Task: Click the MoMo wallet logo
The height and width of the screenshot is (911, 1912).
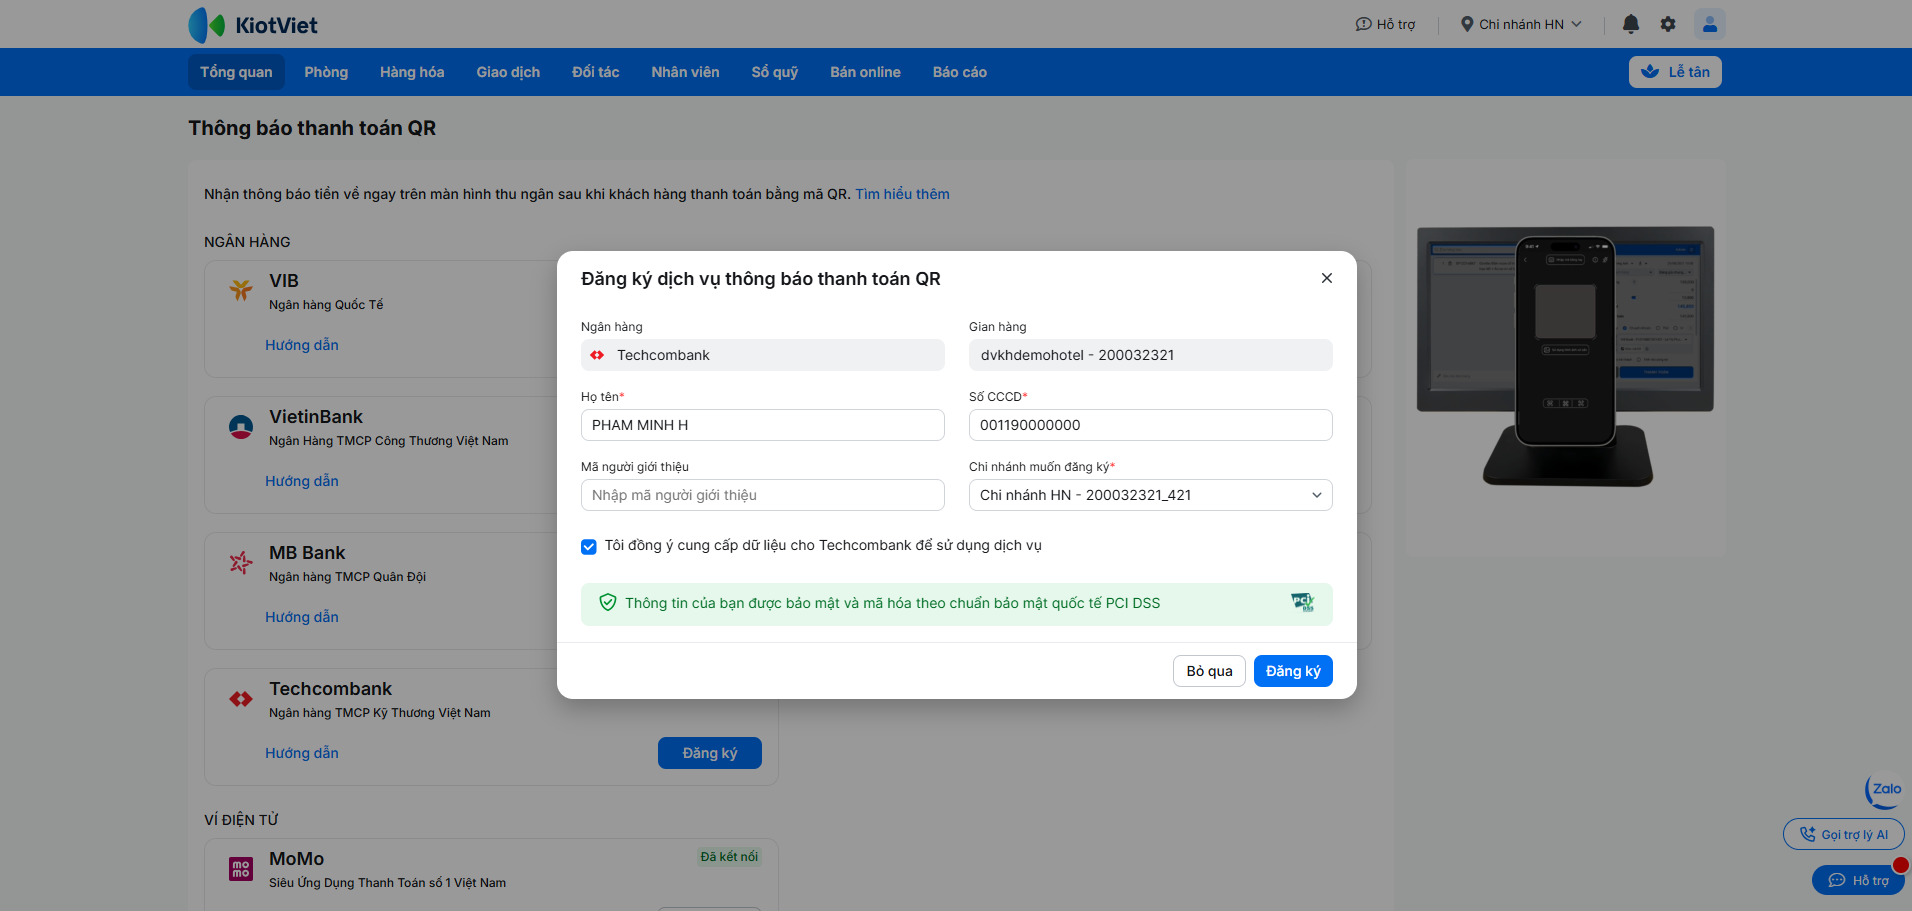Action: click(x=241, y=869)
